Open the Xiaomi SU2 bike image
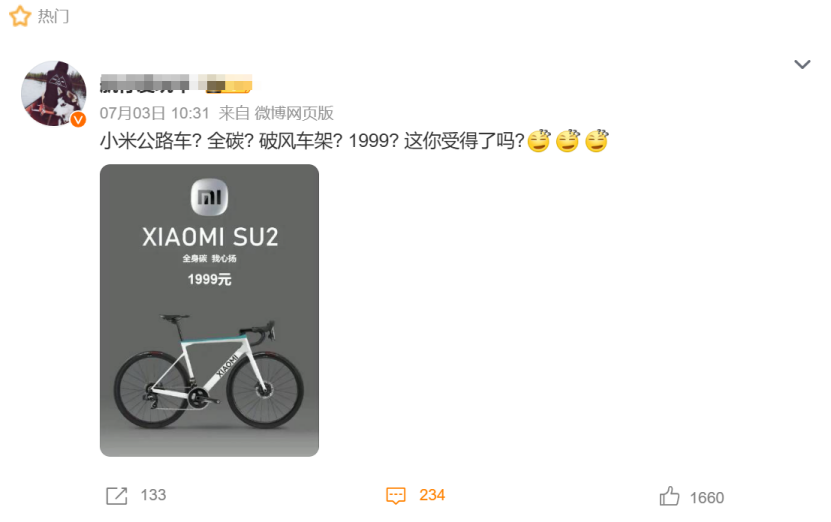 click(x=209, y=310)
